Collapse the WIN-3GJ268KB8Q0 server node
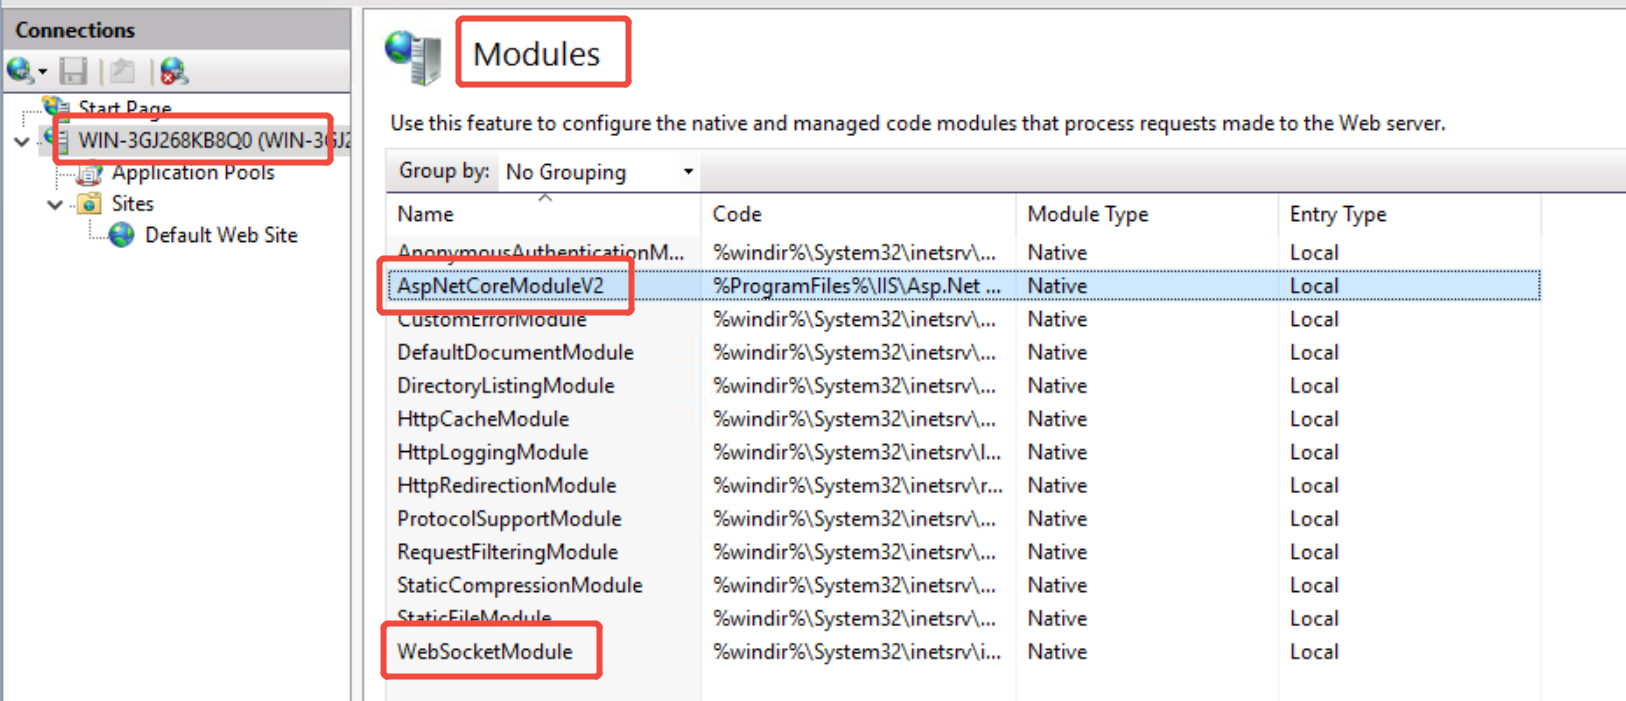This screenshot has width=1626, height=701. [x=22, y=142]
